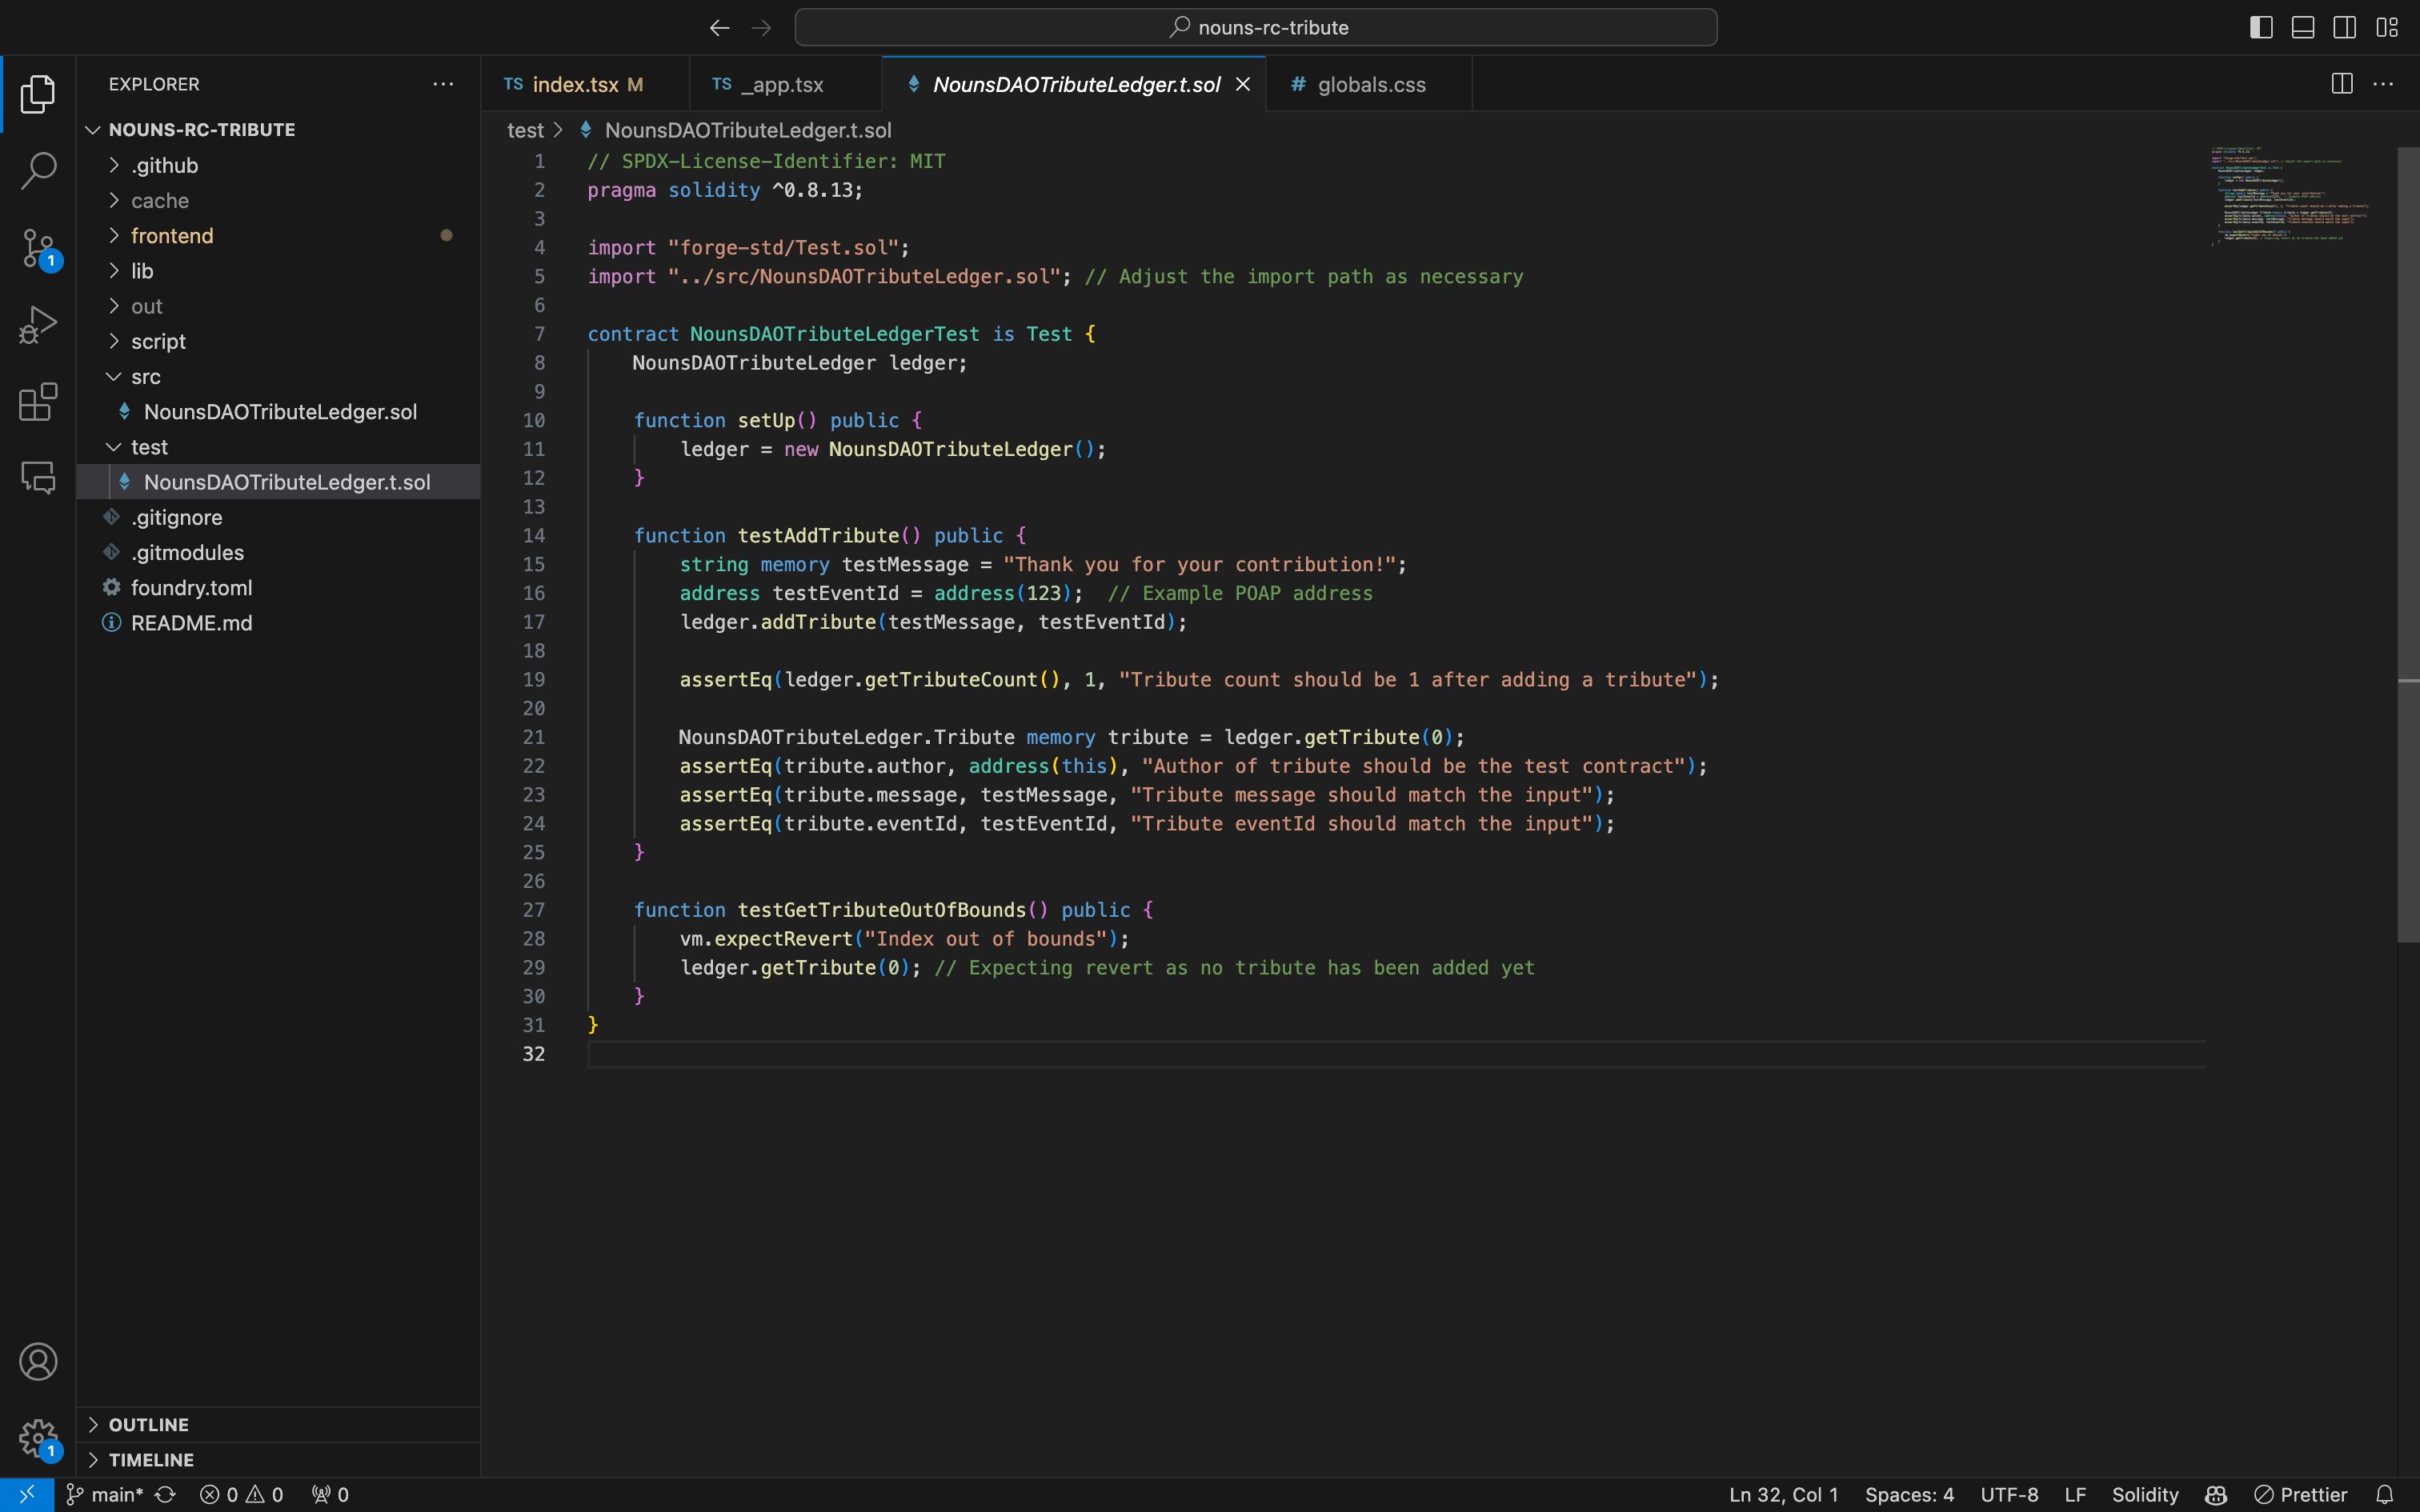2420x1512 pixels.
Task: Click the globals.css file tab
Action: (1371, 84)
